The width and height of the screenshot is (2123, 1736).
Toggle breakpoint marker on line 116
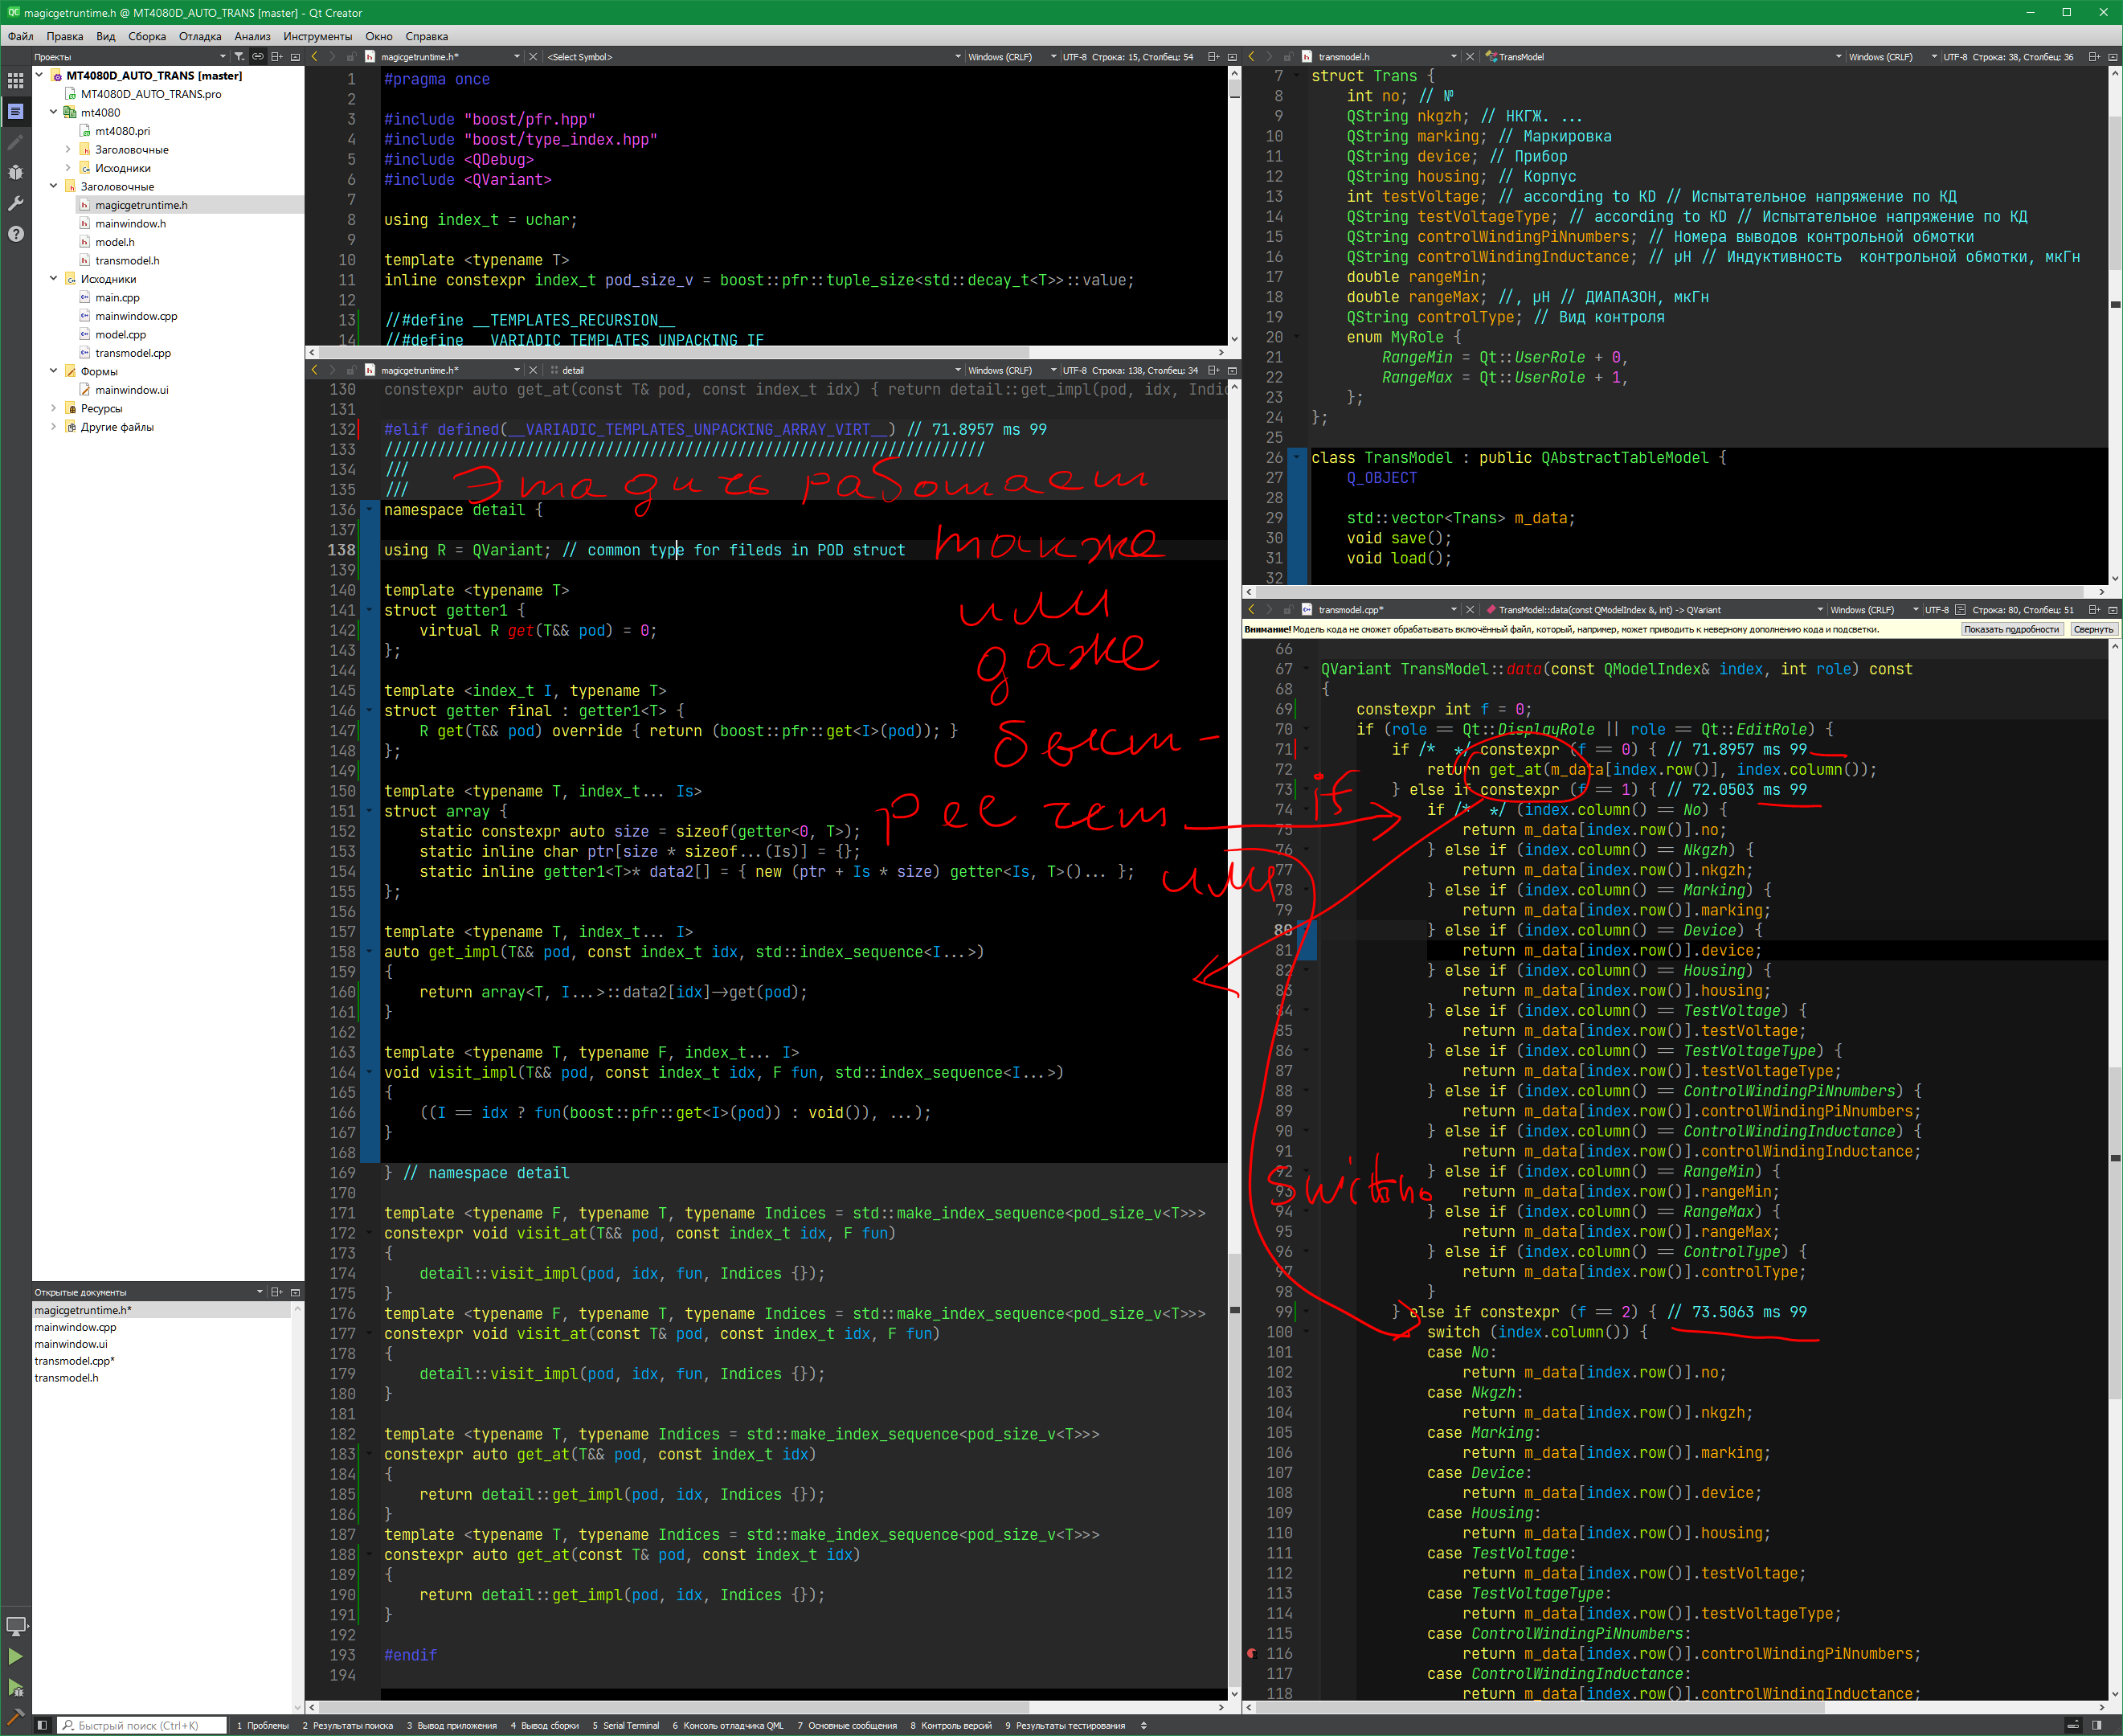click(x=1252, y=1654)
